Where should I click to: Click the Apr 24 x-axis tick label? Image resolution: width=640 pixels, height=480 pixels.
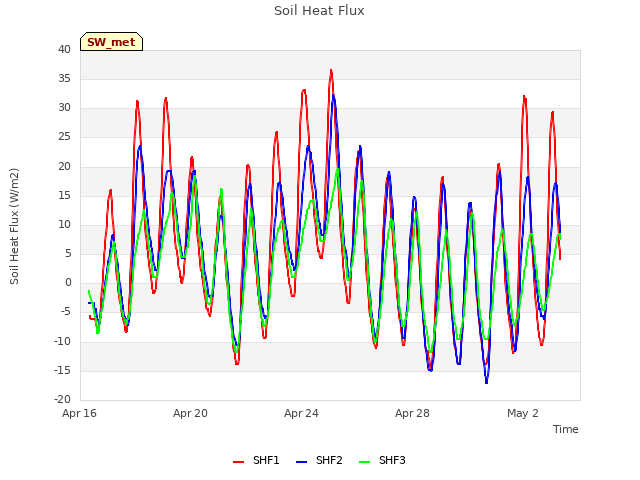coord(301,413)
